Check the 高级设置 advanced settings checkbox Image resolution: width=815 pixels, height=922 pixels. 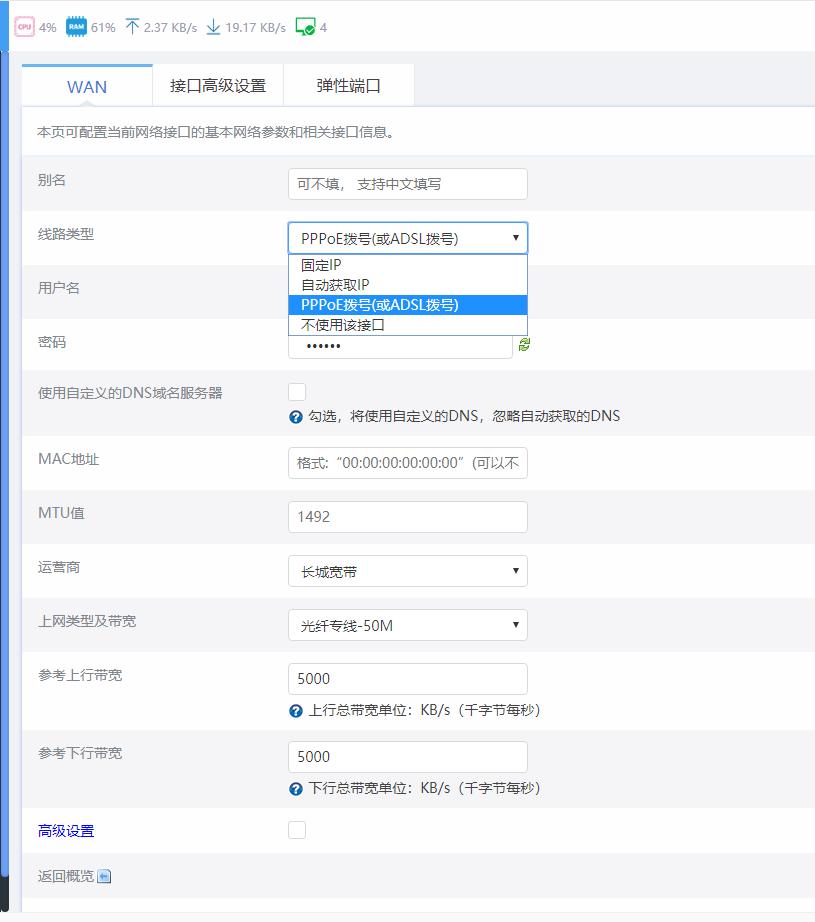coord(297,829)
